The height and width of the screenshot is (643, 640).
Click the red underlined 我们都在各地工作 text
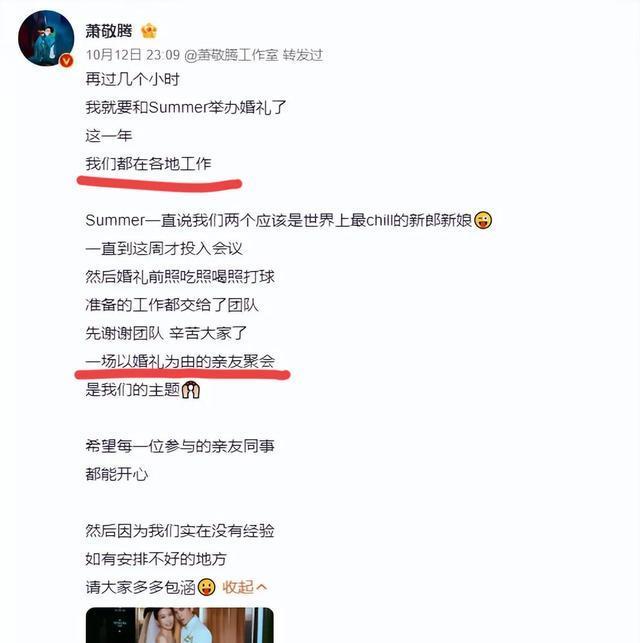tap(148, 164)
